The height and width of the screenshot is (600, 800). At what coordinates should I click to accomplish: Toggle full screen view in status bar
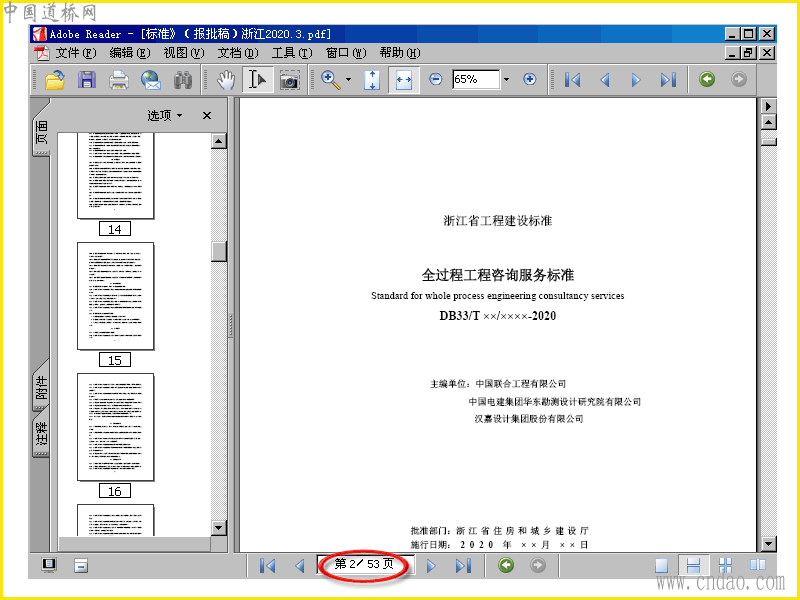tap(49, 565)
